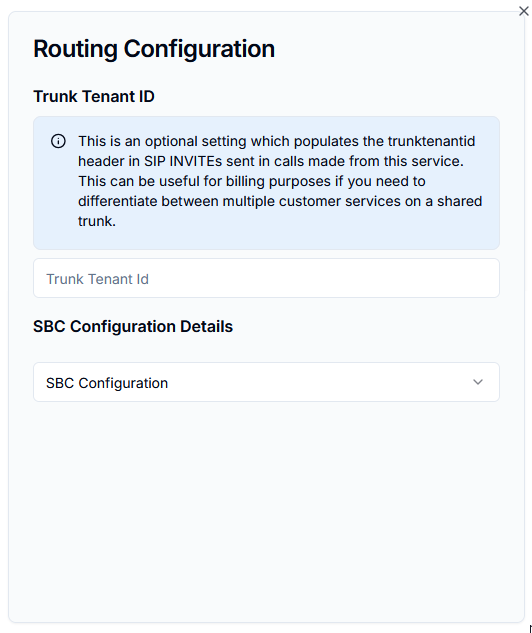The image size is (532, 633).
Task: Open the SBC Configuration dropdown
Action: coord(266,382)
